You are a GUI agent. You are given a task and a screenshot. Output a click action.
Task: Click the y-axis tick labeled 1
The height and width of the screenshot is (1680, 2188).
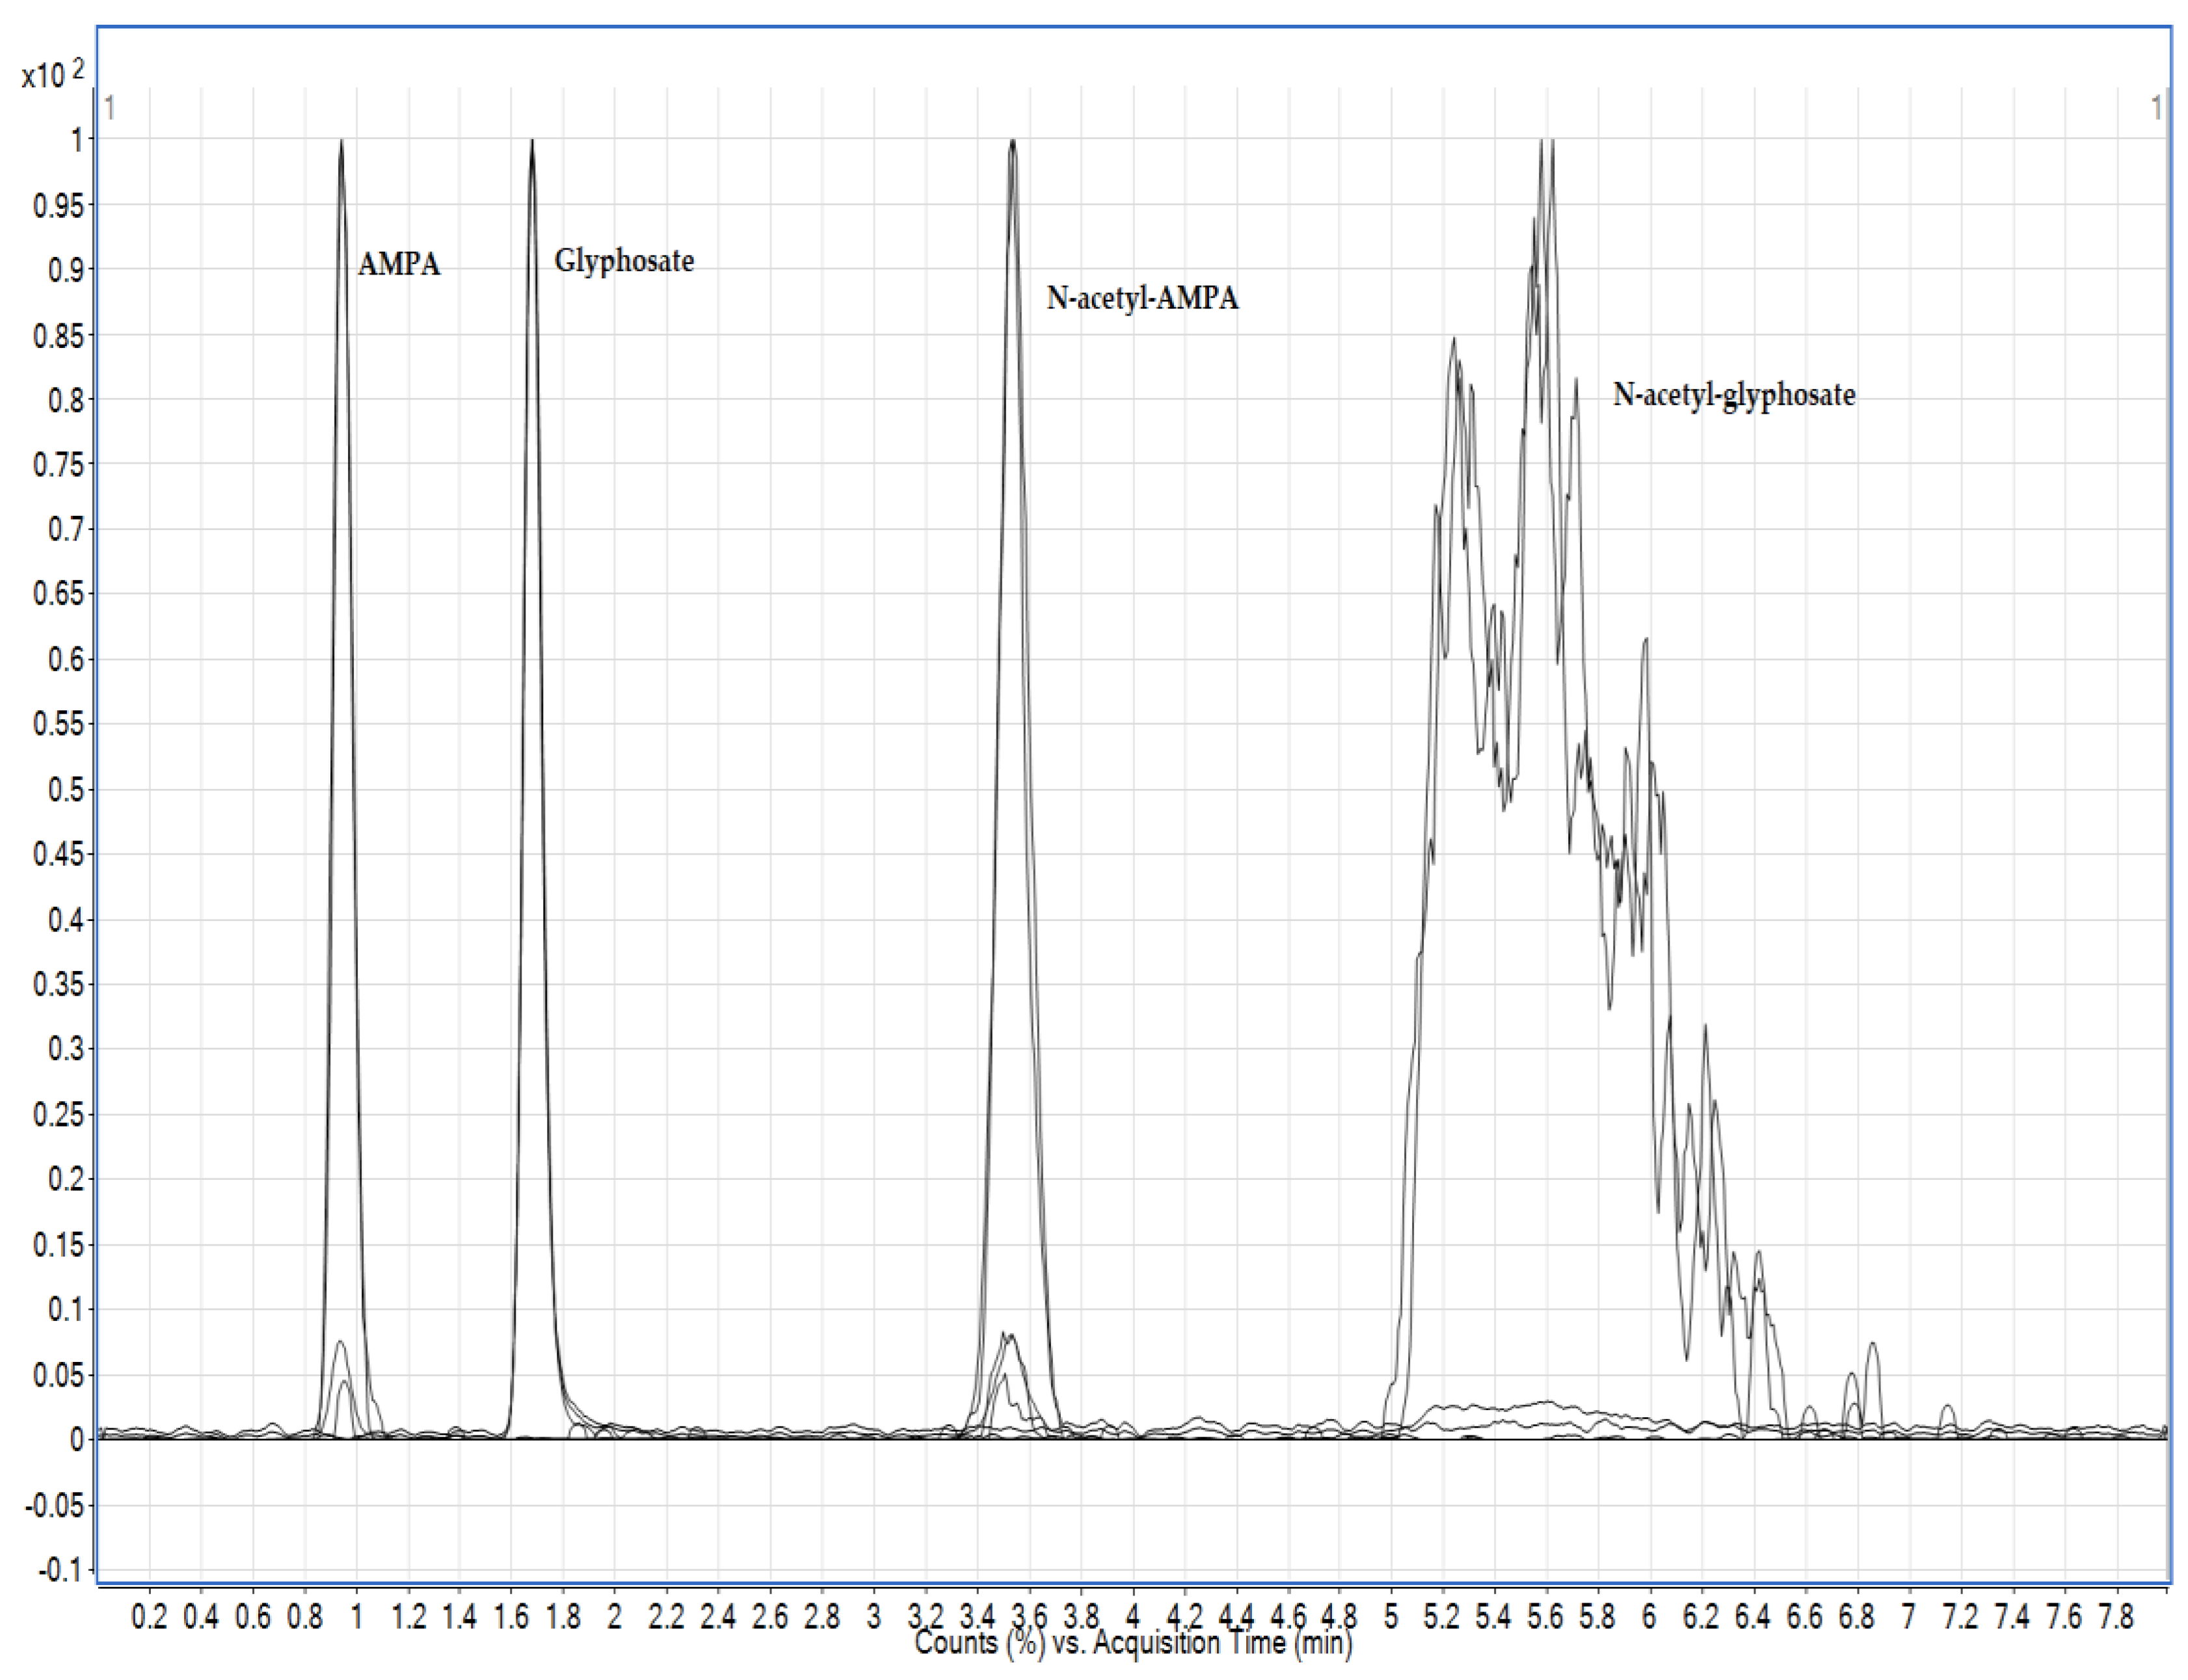click(76, 140)
